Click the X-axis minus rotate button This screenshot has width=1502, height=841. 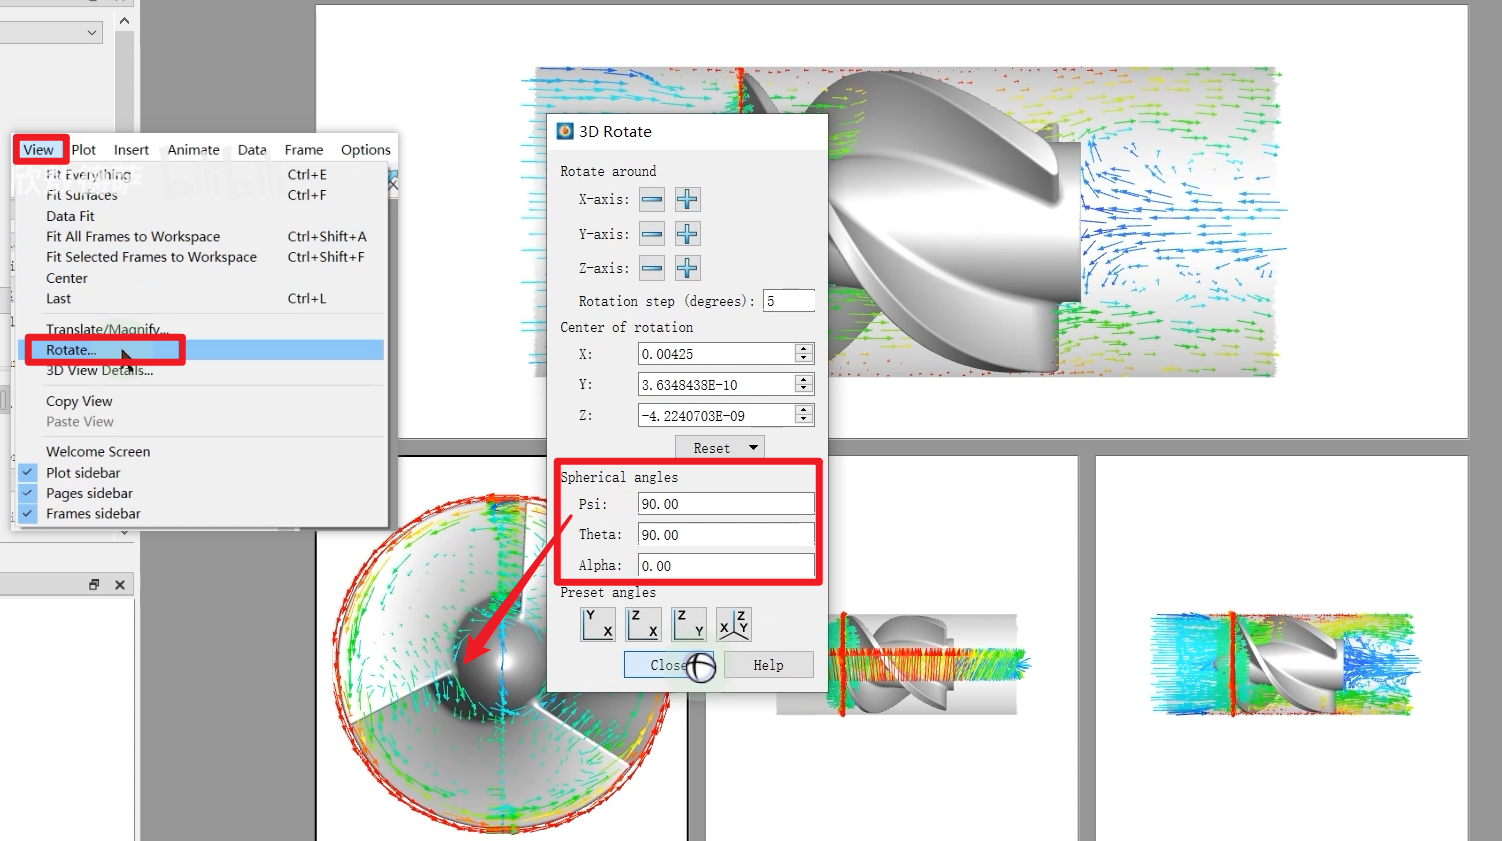pyautogui.click(x=652, y=200)
